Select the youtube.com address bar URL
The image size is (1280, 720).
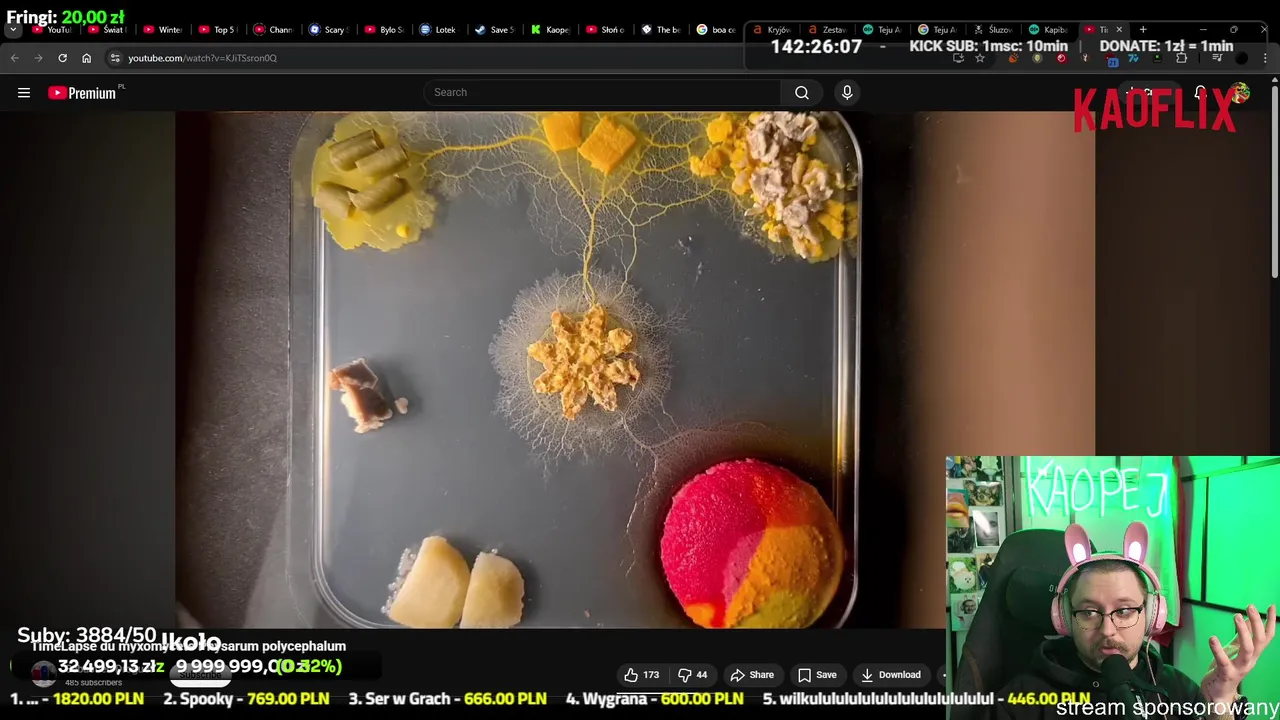pyautogui.click(x=202, y=58)
